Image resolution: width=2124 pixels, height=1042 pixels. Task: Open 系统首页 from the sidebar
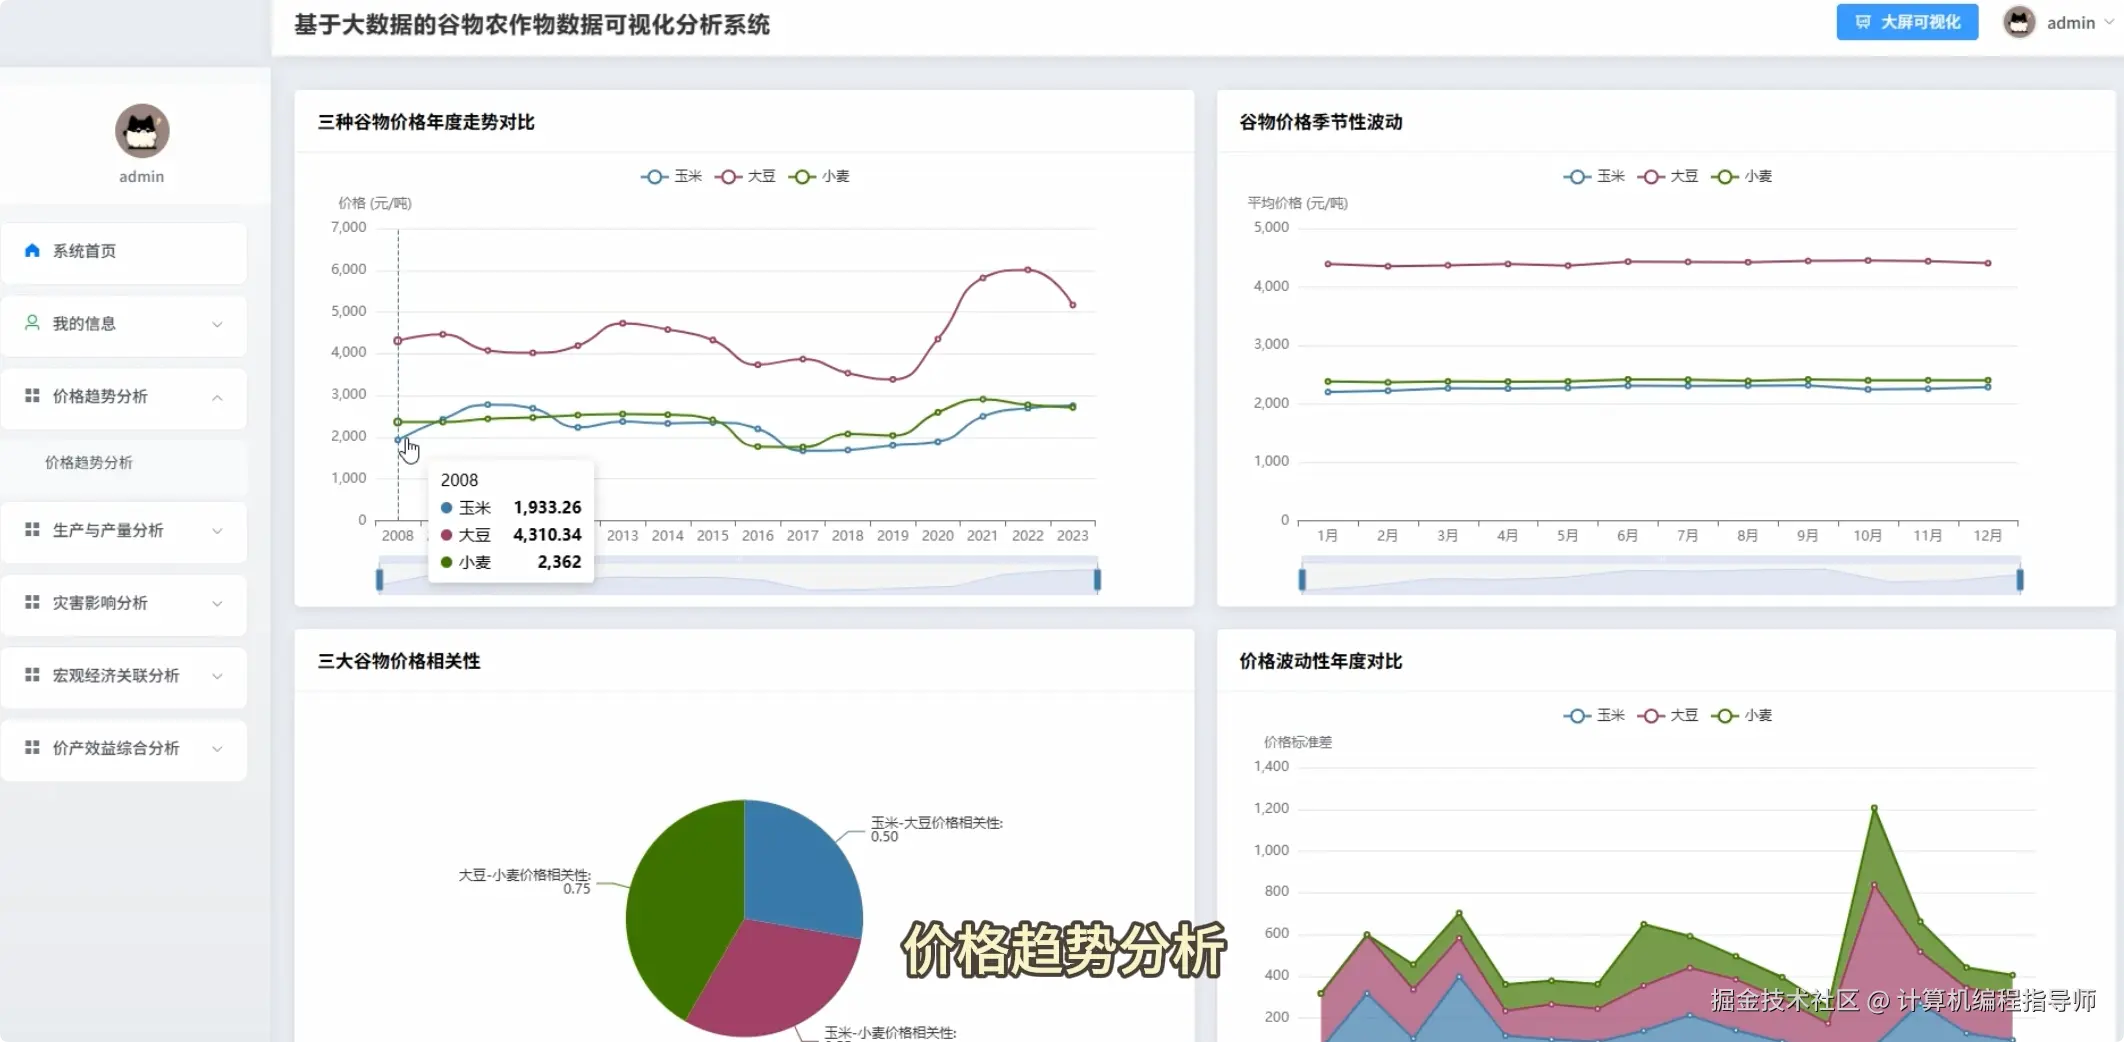(85, 251)
